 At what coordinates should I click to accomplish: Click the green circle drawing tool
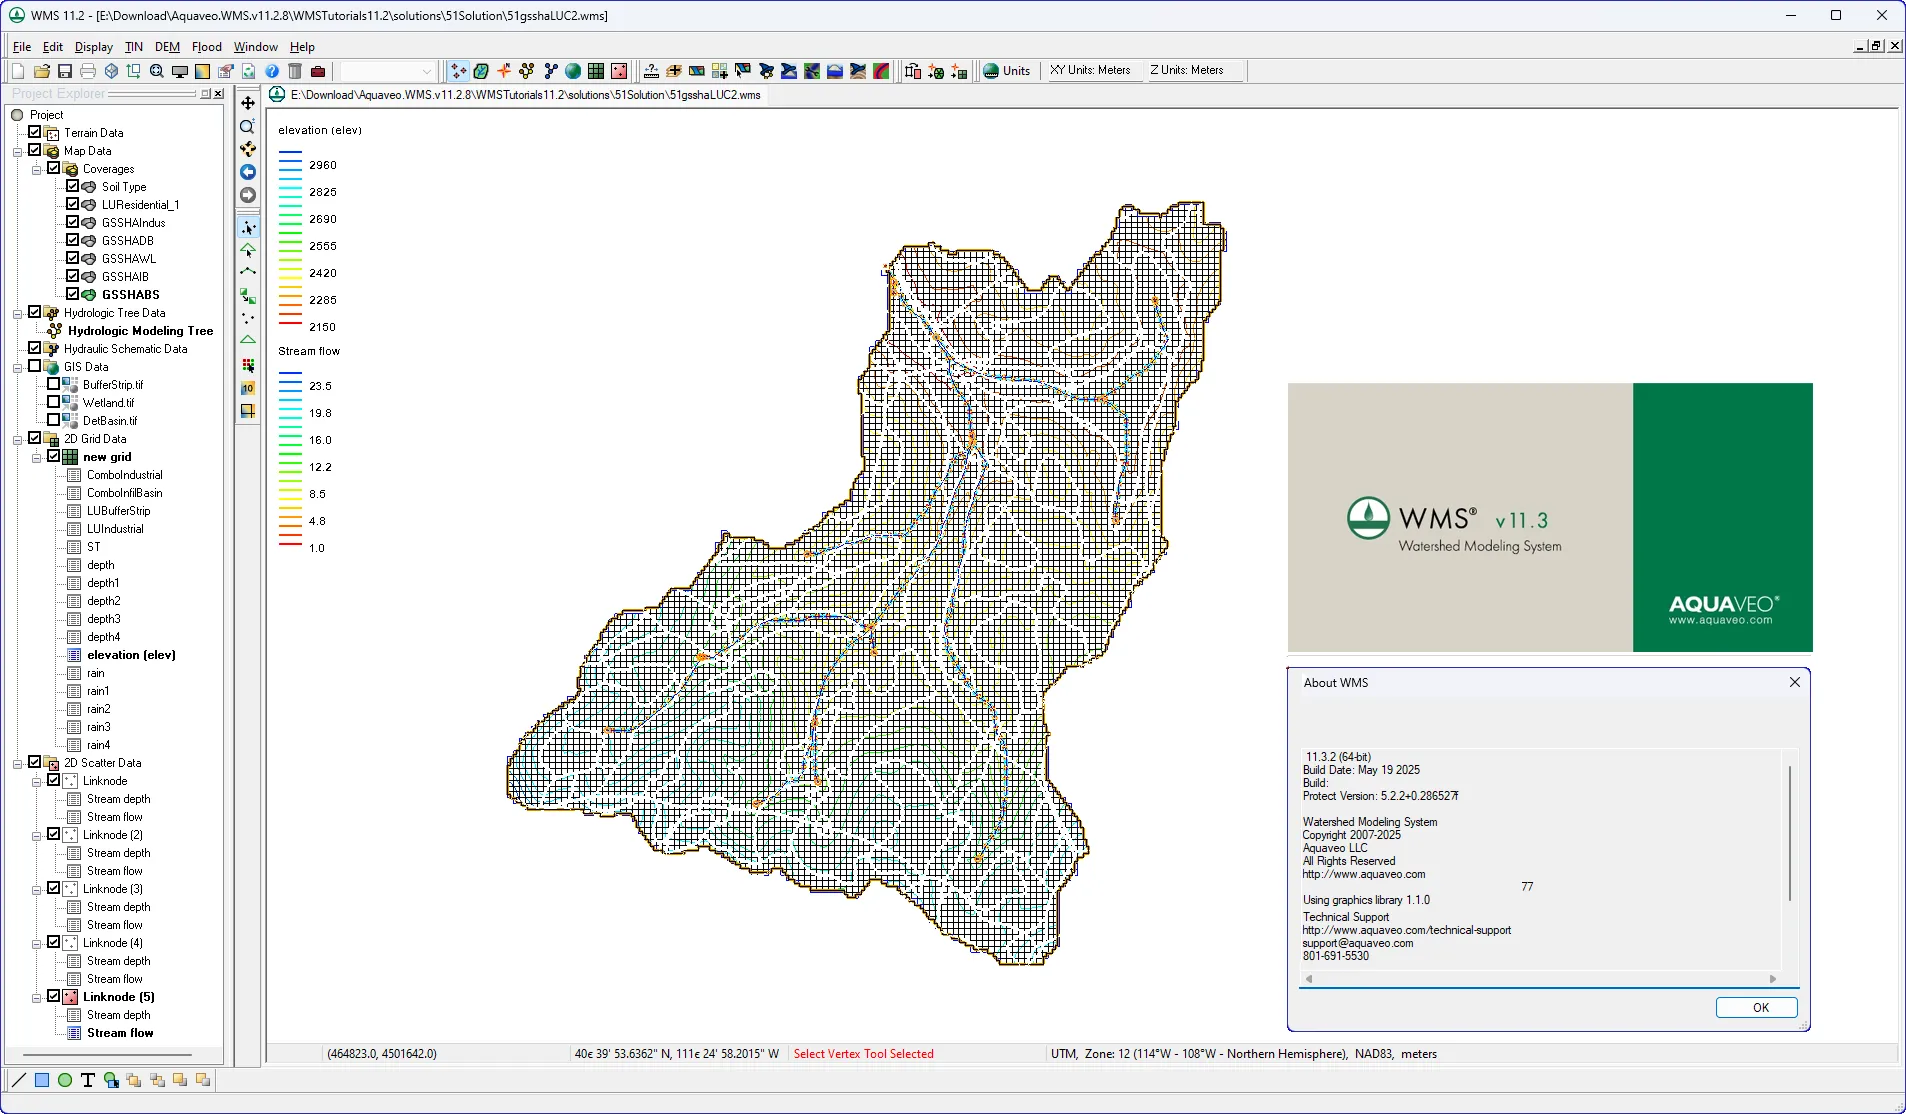point(65,1080)
